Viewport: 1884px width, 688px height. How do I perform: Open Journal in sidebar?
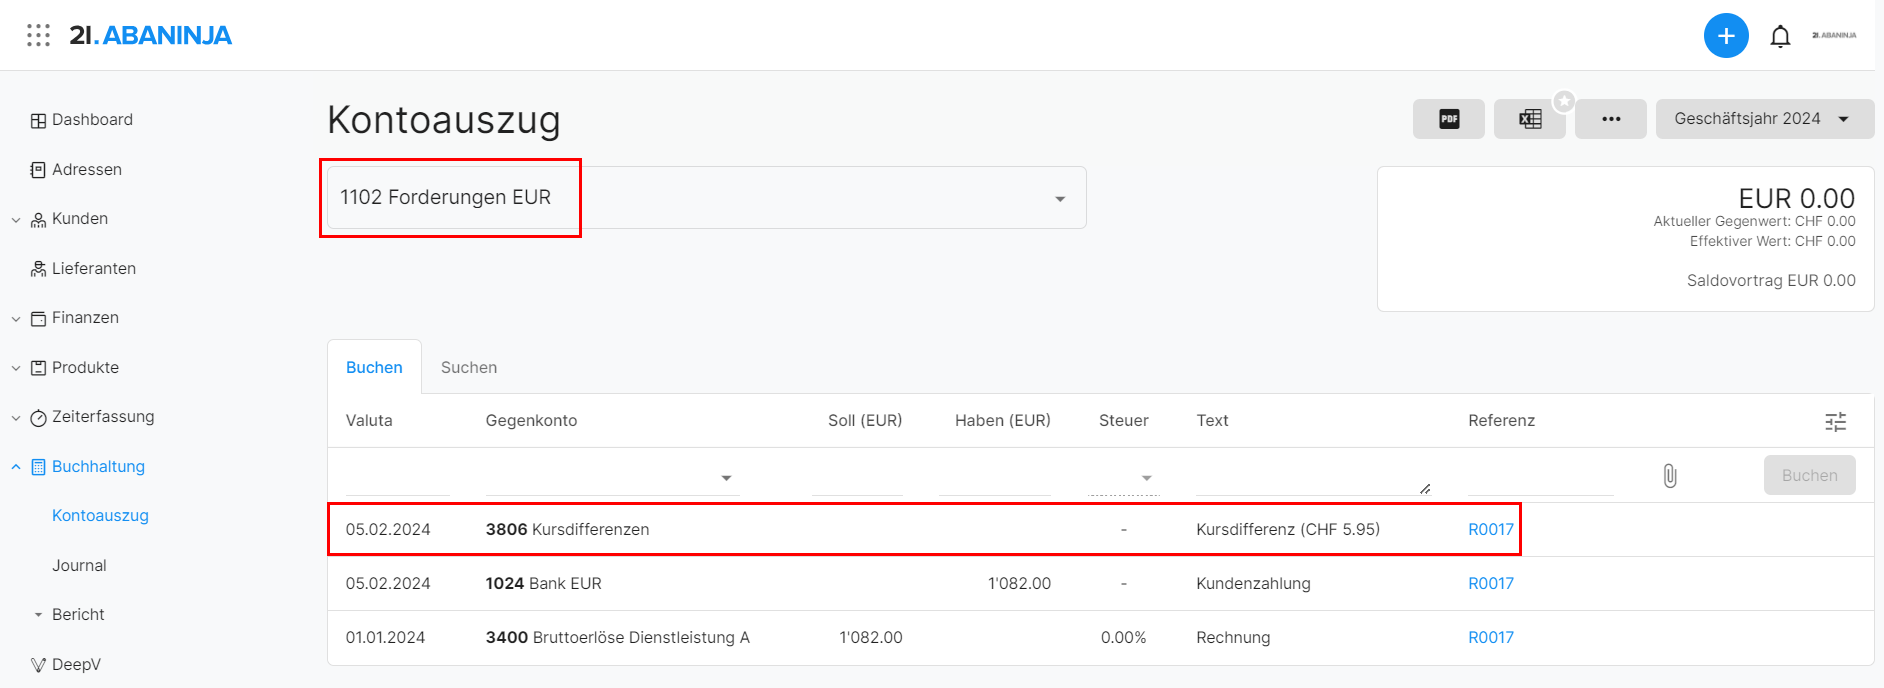pos(79,566)
